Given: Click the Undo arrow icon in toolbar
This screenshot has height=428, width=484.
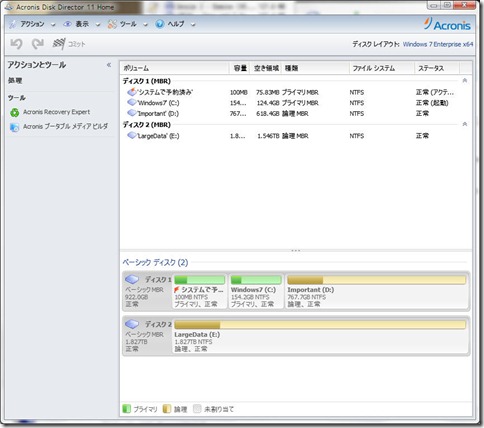Looking at the screenshot, I should [16, 44].
